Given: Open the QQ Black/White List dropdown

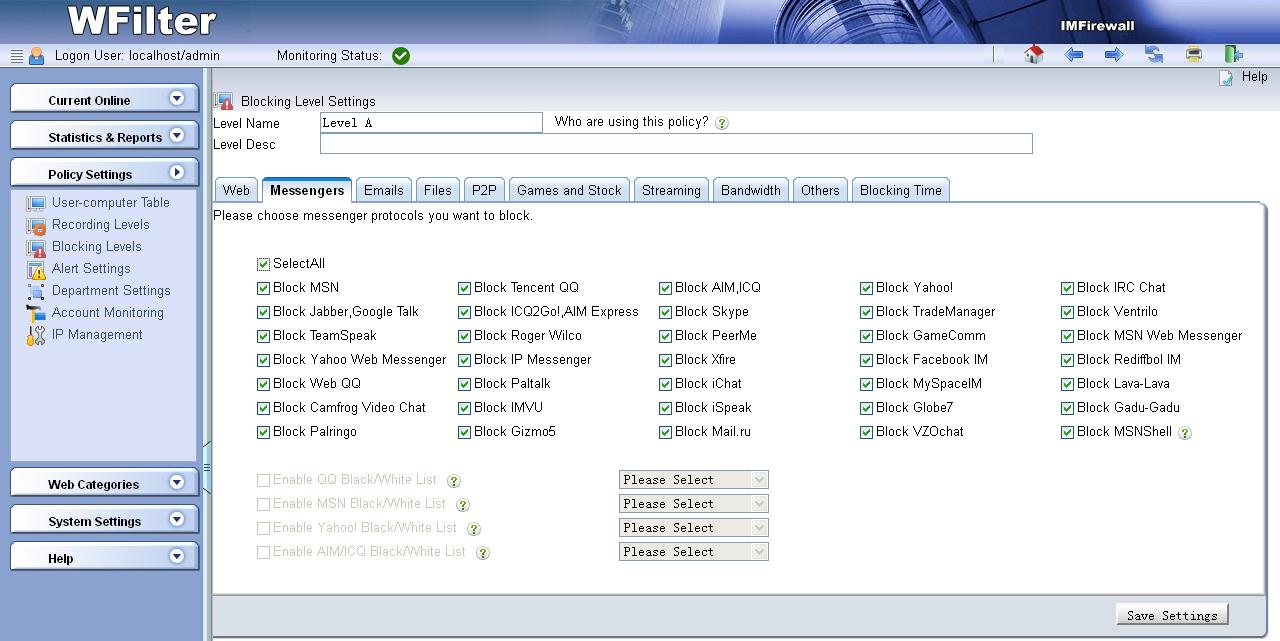Looking at the screenshot, I should [693, 480].
